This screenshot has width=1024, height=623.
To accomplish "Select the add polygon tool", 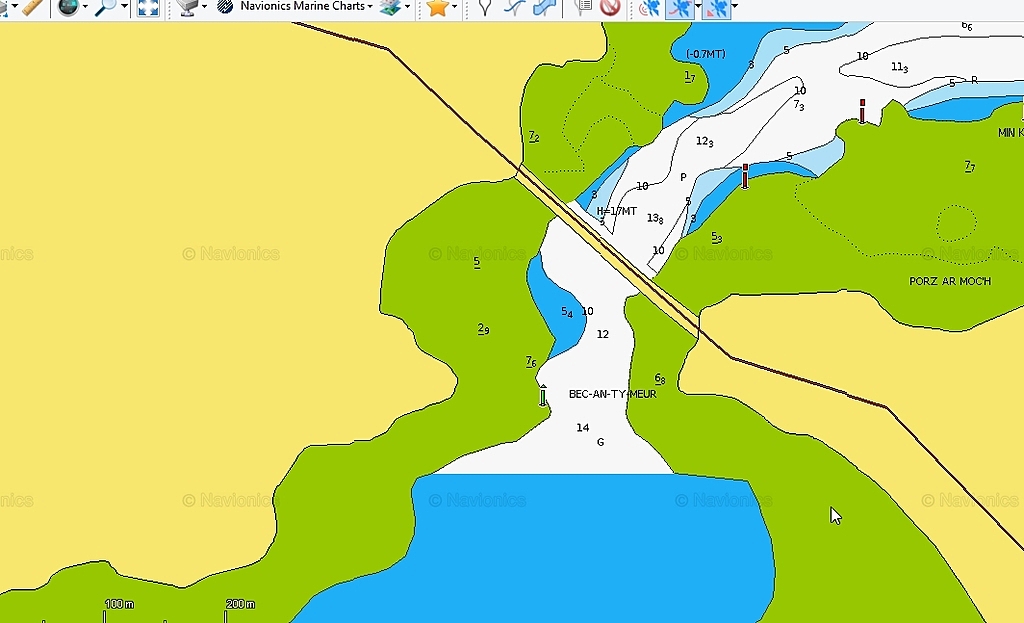I will (x=543, y=7).
